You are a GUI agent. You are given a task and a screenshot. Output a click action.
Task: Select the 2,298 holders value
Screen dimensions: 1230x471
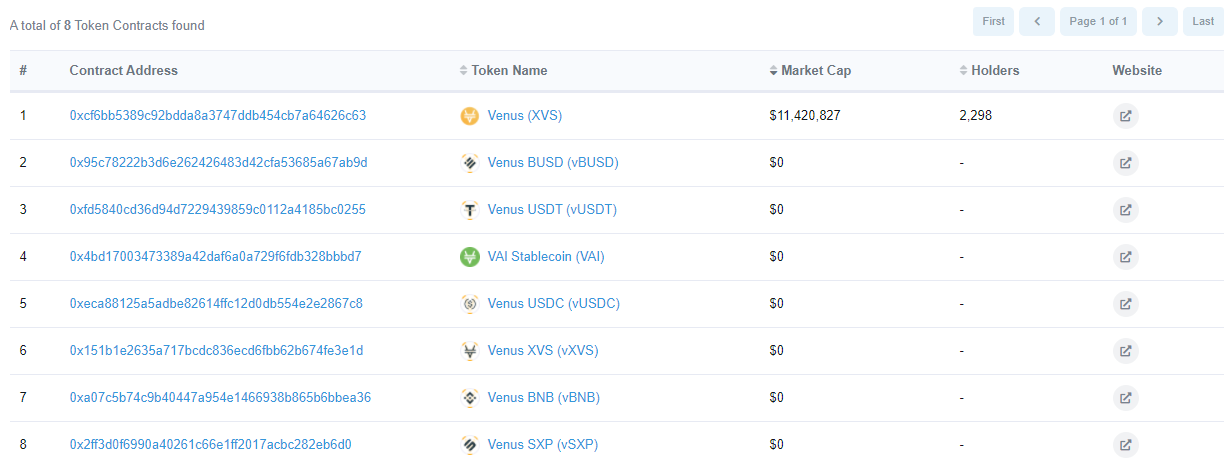976,116
